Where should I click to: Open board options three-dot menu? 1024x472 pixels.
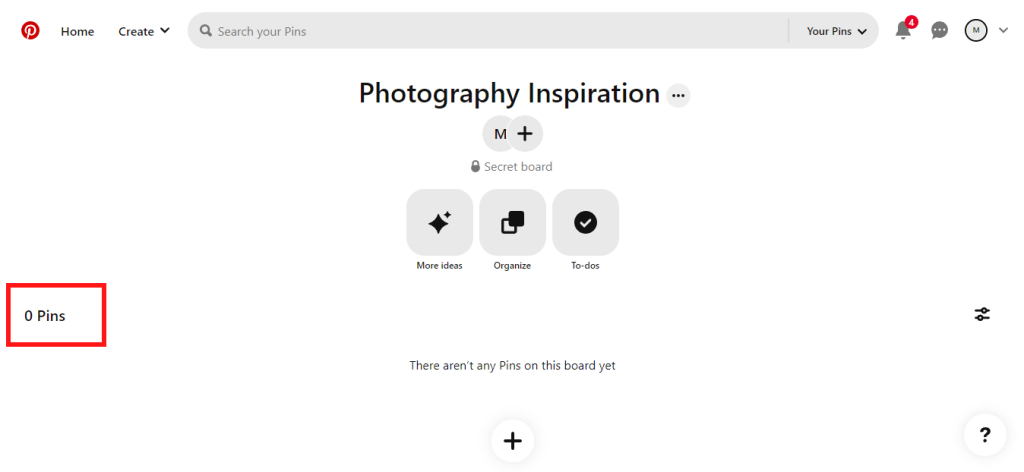pyautogui.click(x=679, y=96)
